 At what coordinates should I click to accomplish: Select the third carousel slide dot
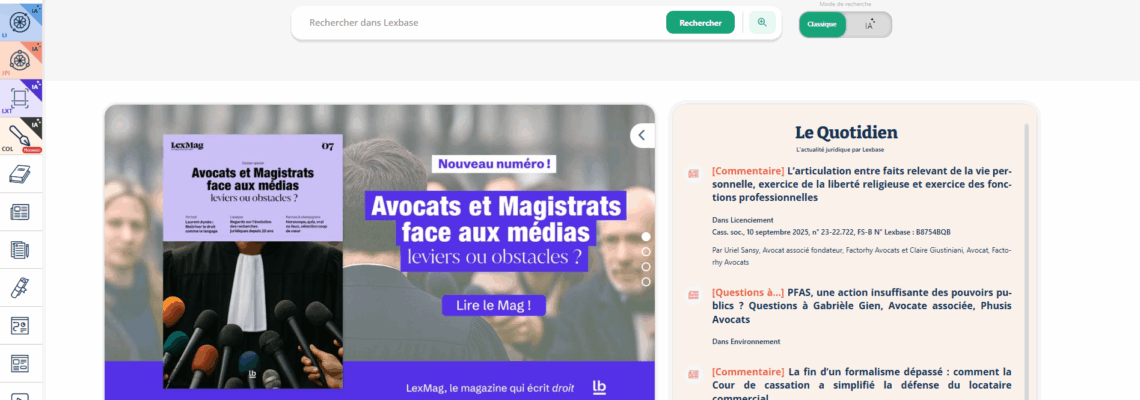coord(646,267)
